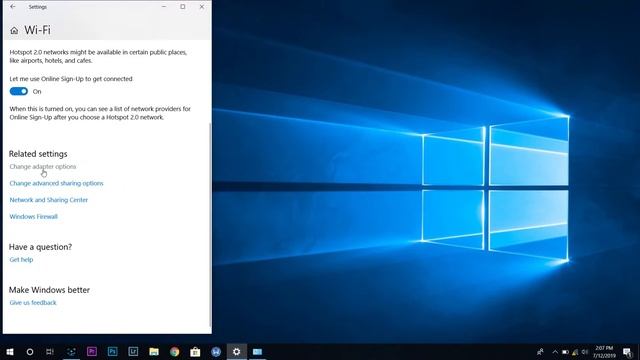The height and width of the screenshot is (360, 640).
Task: Click the battery icon in system tray
Action: pyautogui.click(x=565, y=352)
